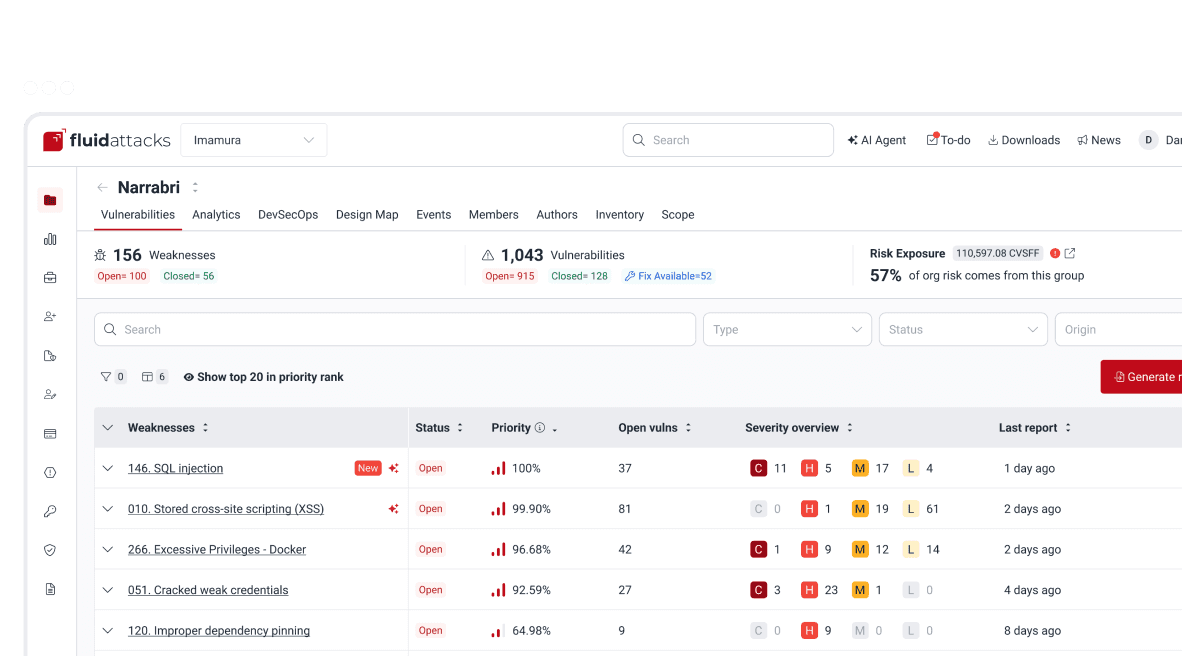This screenshot has height=656, width=1182.
Task: Click the briefcase icon in the left sidebar
Action: [x=50, y=277]
